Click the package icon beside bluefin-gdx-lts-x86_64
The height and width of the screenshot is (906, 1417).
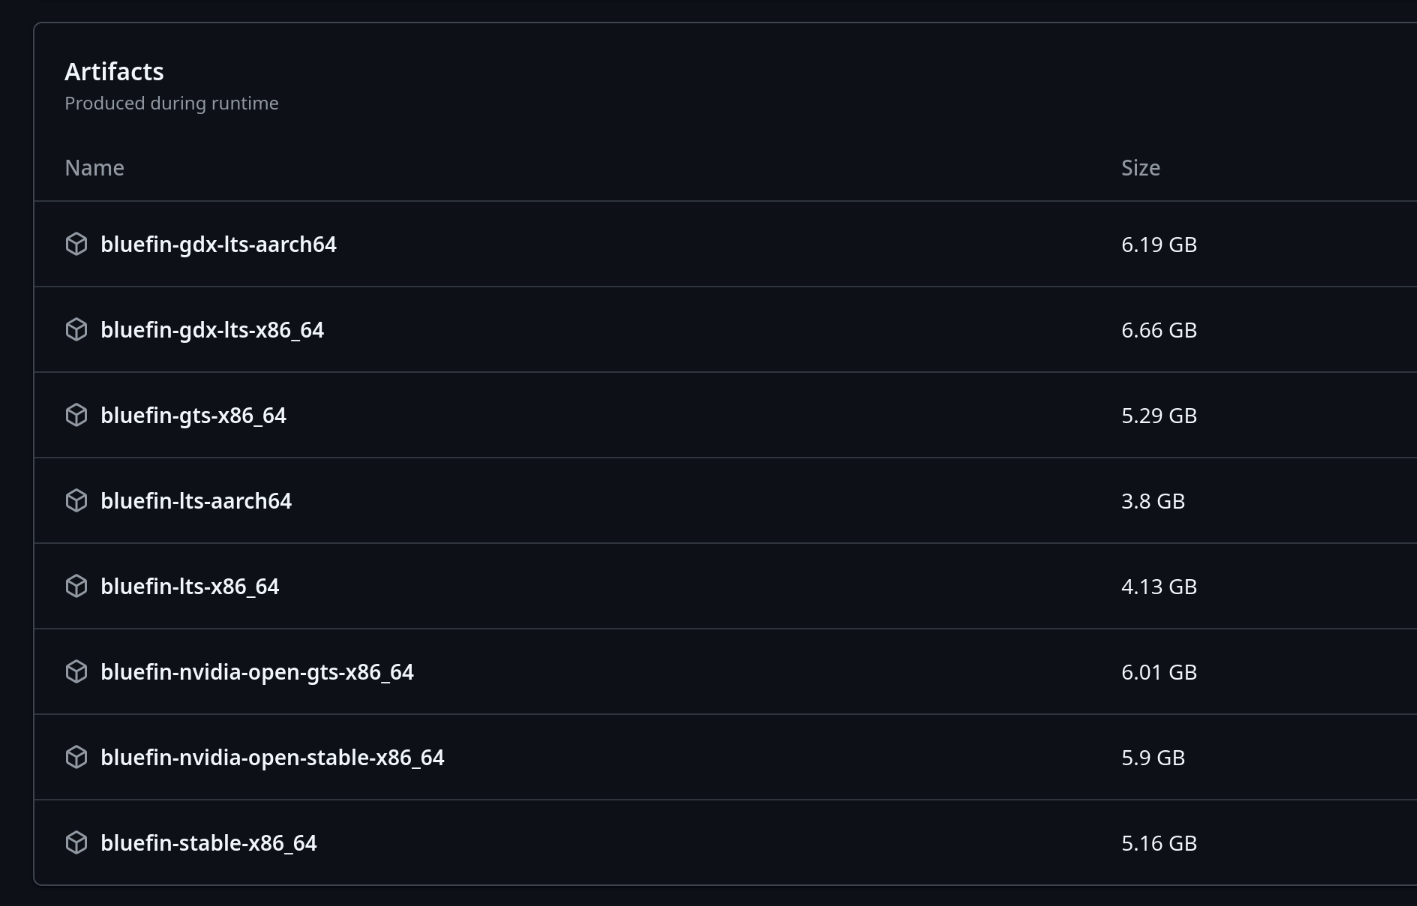[x=76, y=330]
